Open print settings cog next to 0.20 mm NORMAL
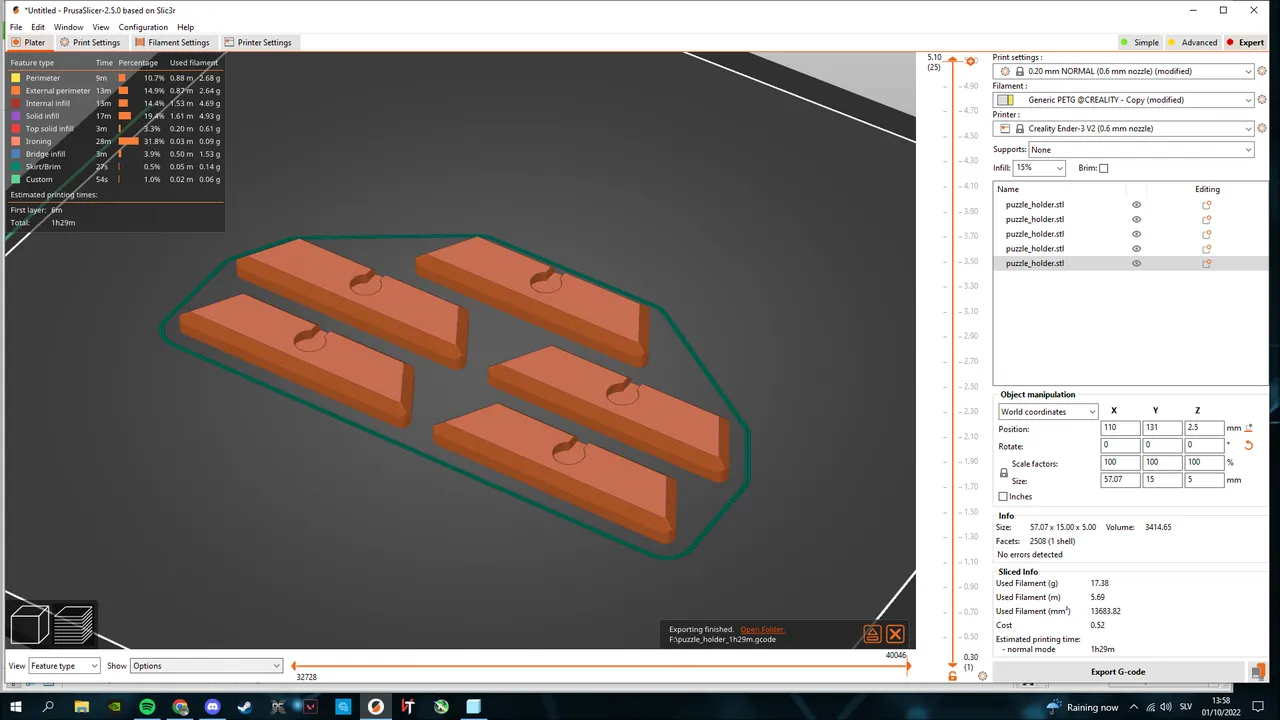 (1262, 72)
